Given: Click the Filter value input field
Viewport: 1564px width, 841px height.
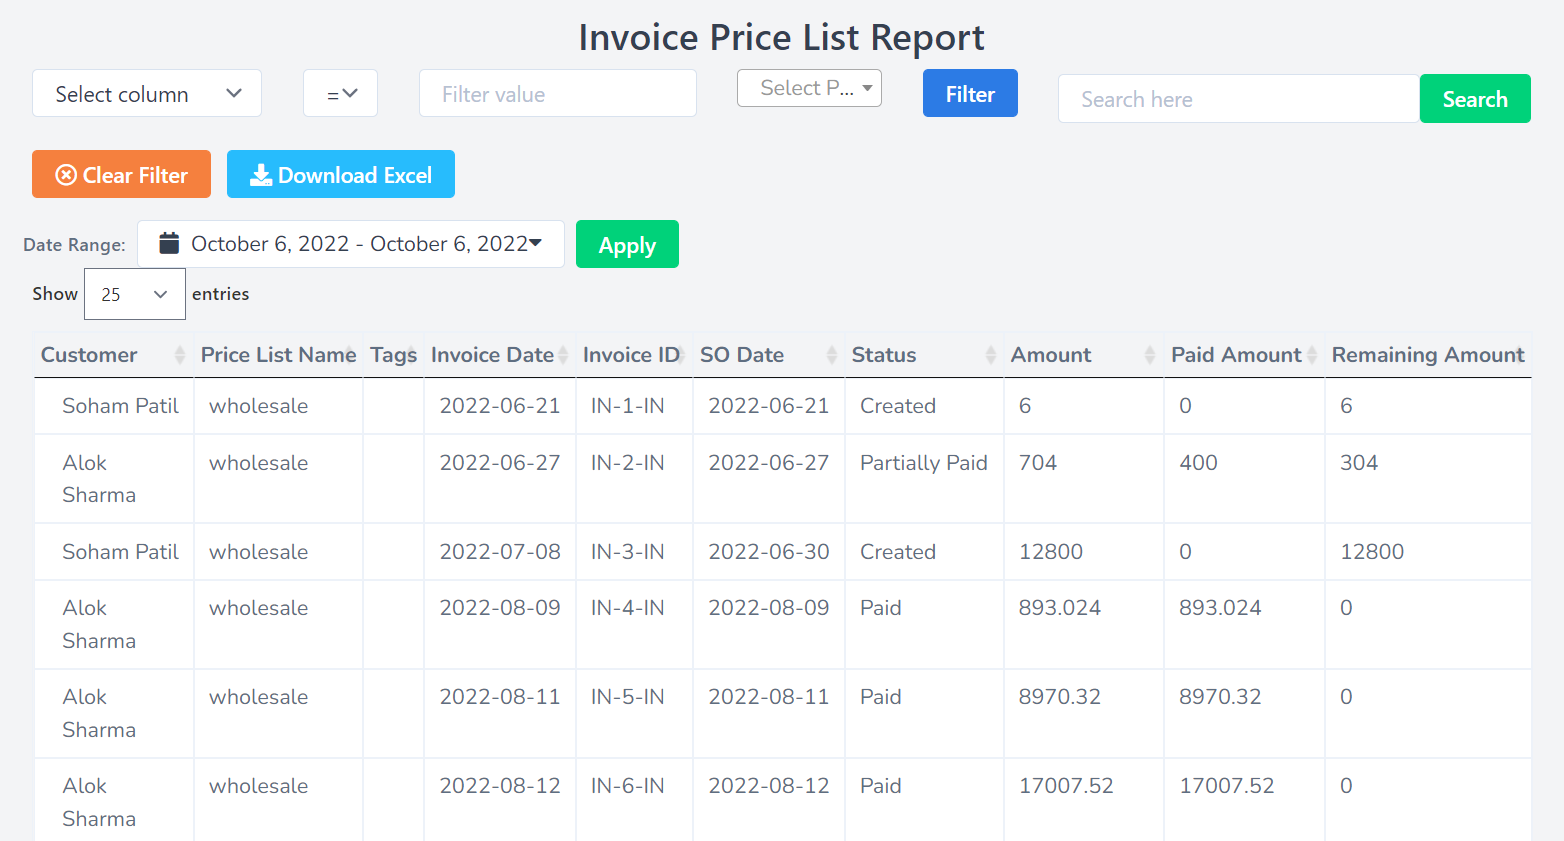Looking at the screenshot, I should point(558,94).
